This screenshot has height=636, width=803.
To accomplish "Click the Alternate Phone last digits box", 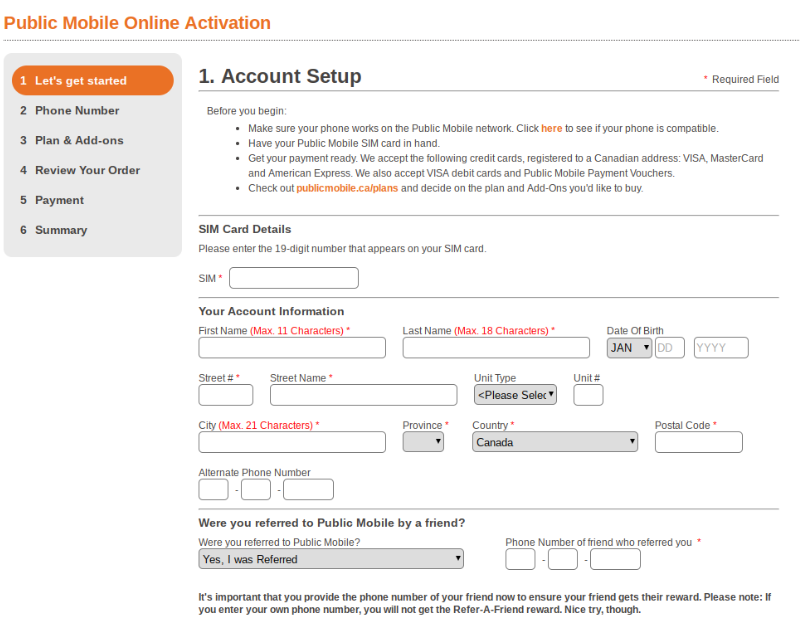I will click(308, 490).
